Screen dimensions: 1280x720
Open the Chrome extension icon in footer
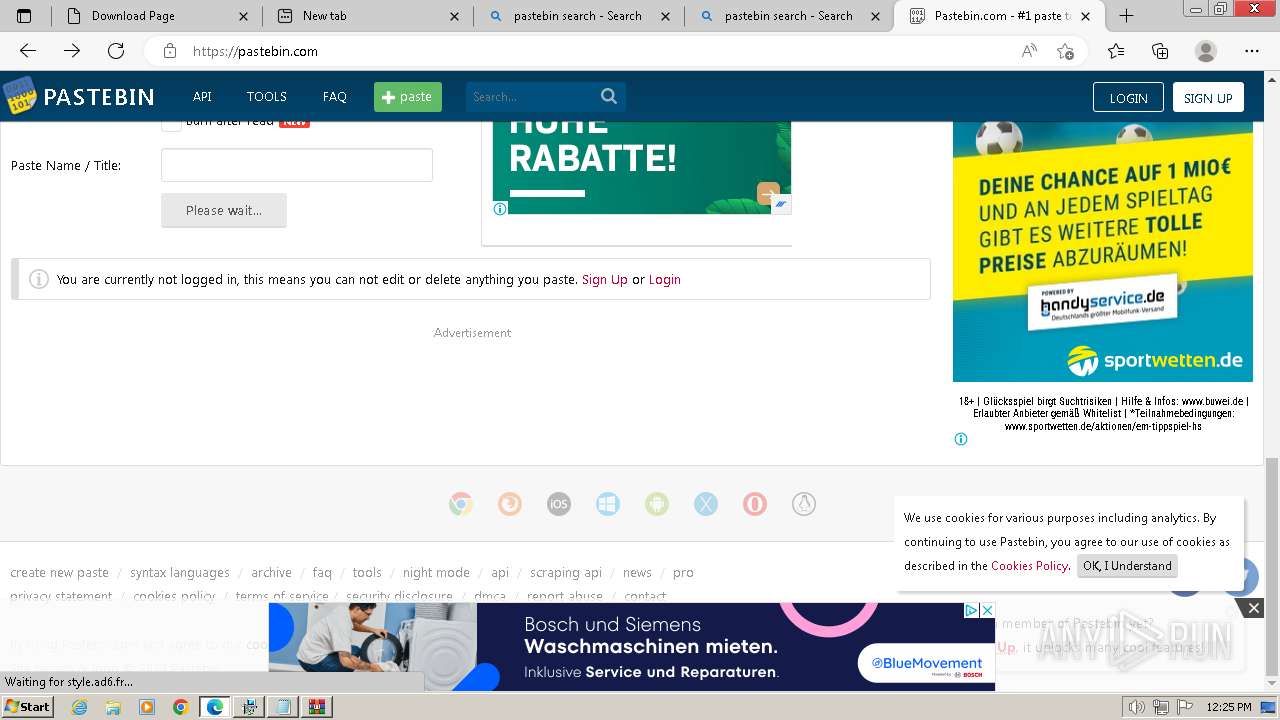click(x=461, y=504)
